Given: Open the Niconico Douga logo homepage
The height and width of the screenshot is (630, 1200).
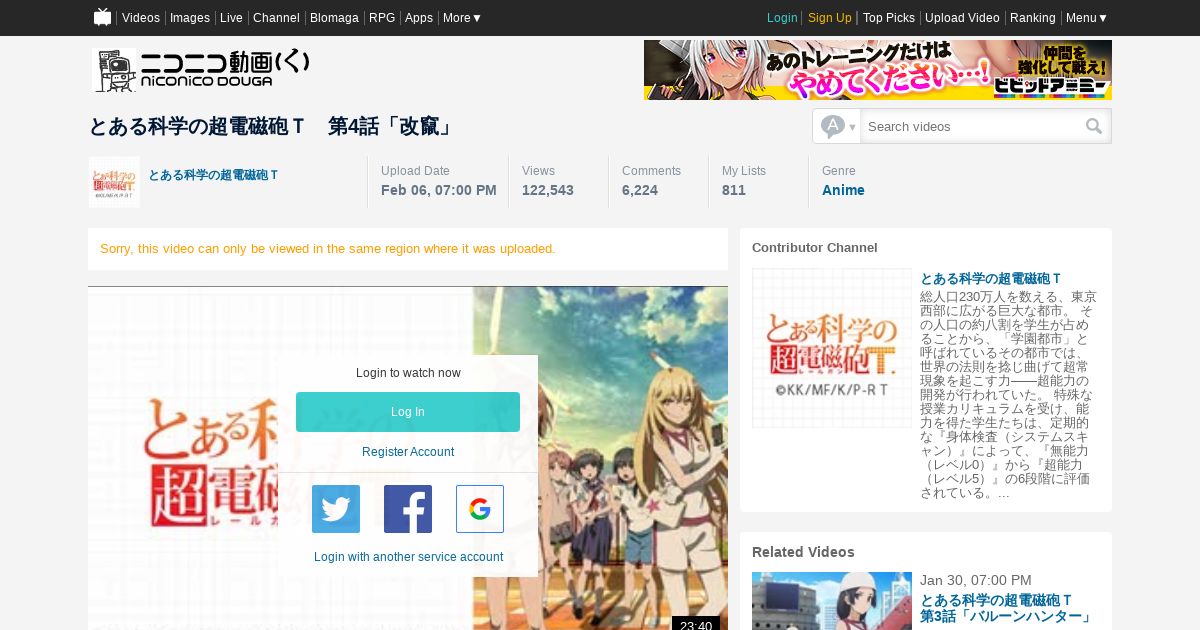Looking at the screenshot, I should pyautogui.click(x=201, y=70).
